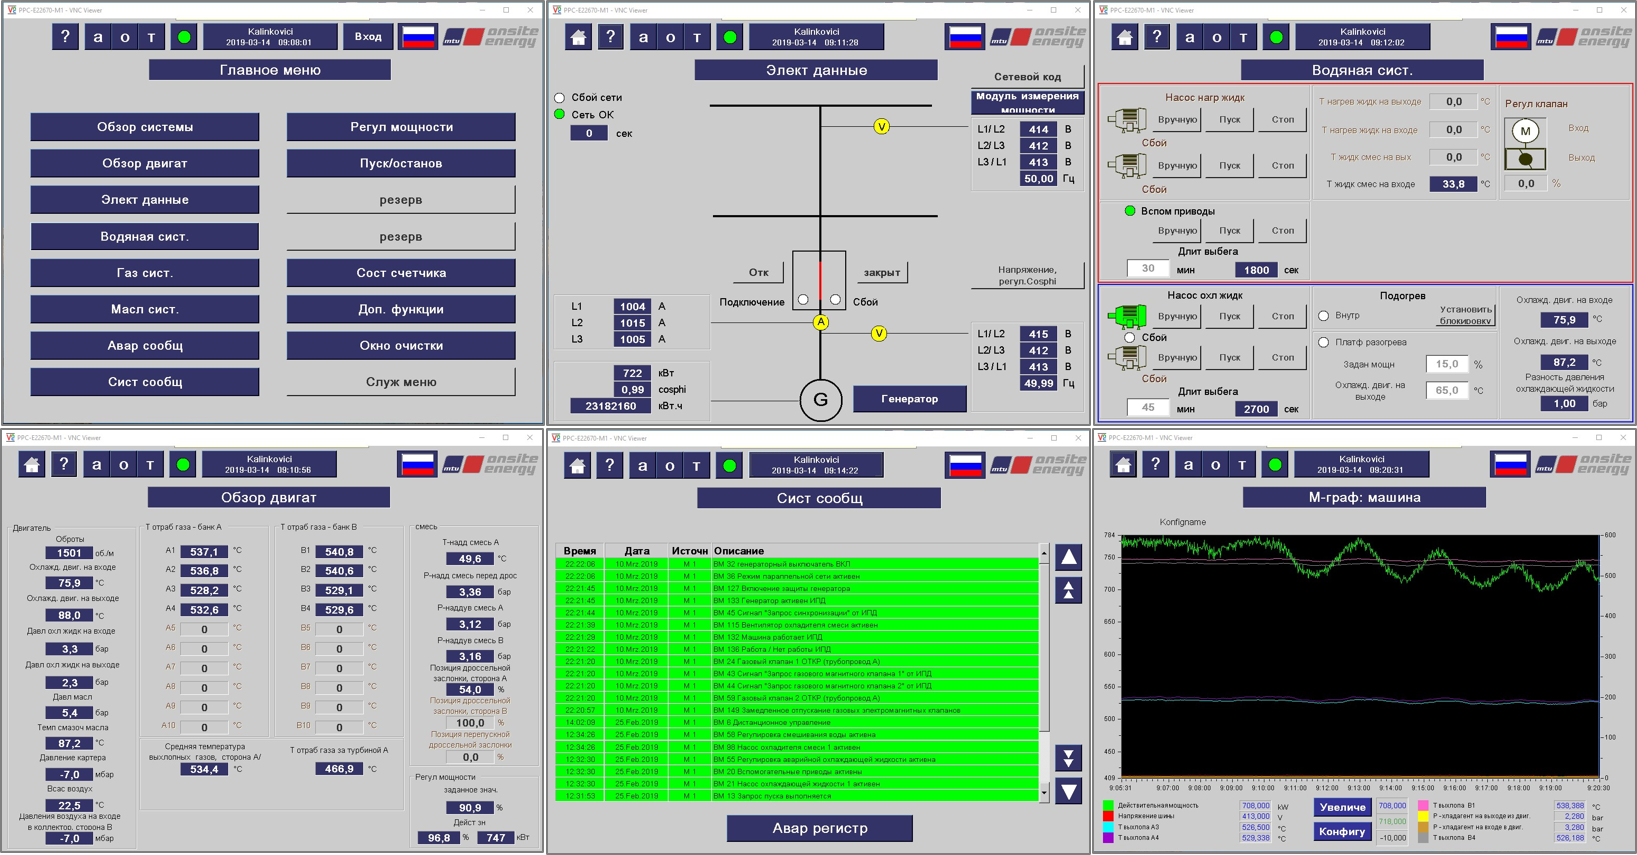Open help question mark in Водяная сист. window
1637x855 pixels.
pyautogui.click(x=1157, y=37)
